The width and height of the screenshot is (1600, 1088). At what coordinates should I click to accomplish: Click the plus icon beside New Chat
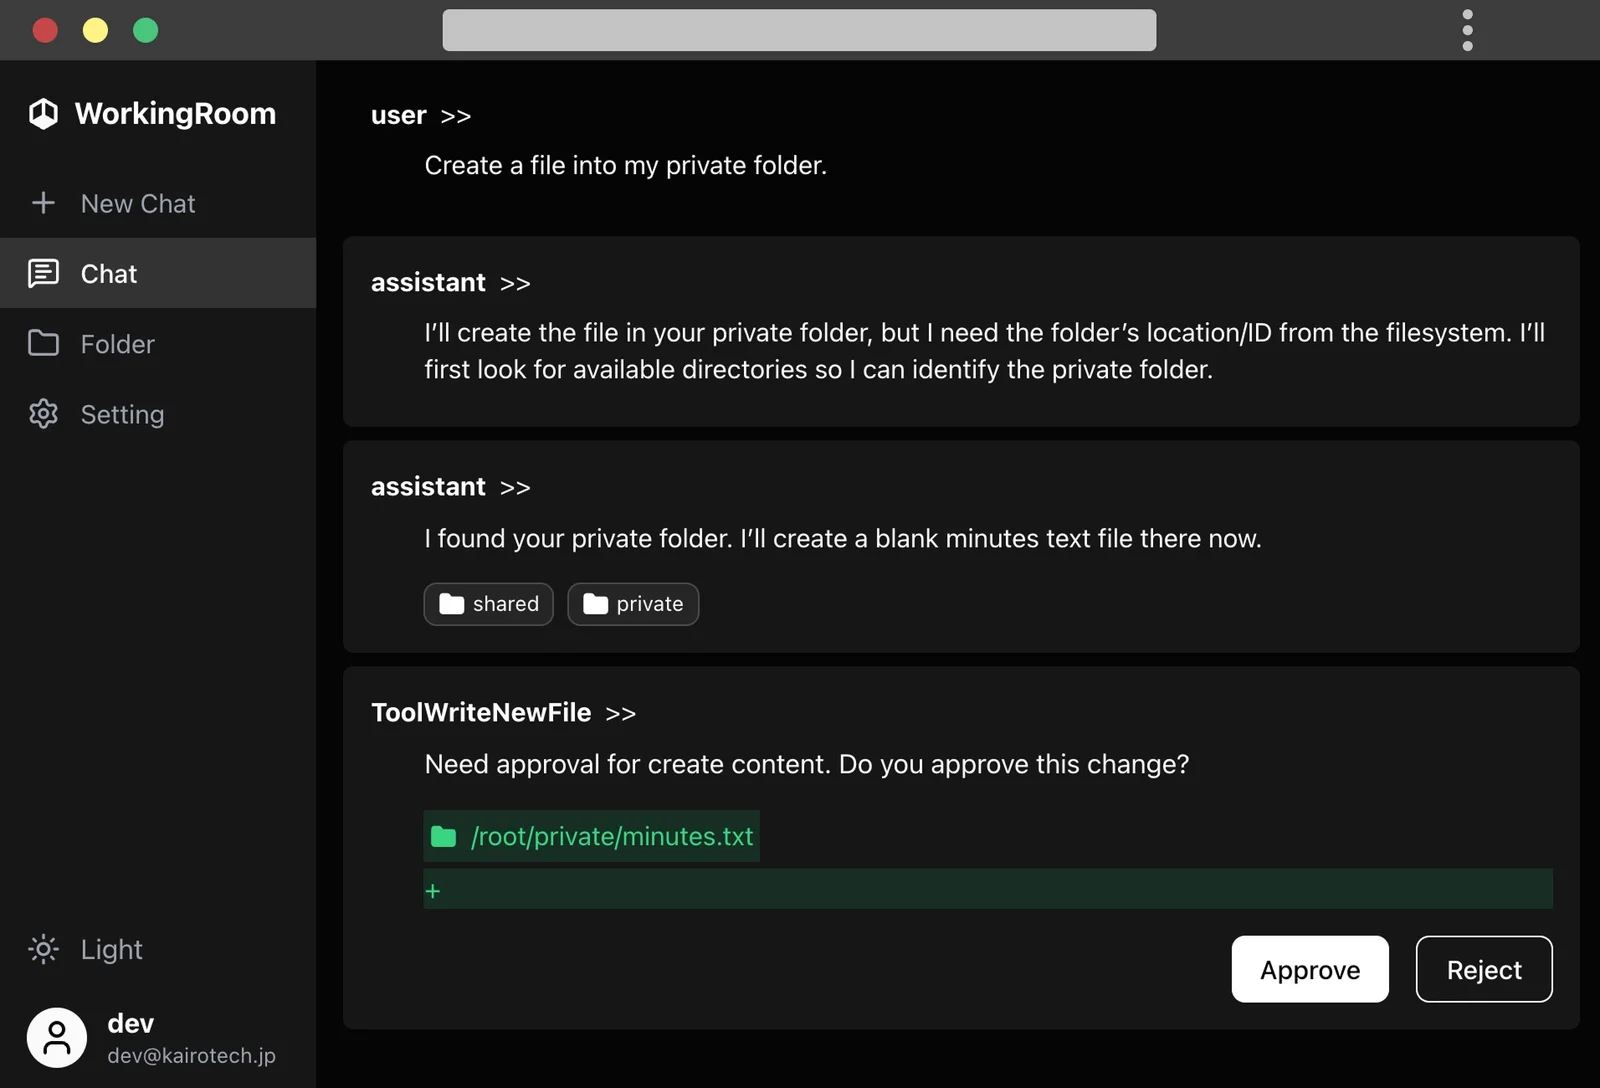click(43, 203)
